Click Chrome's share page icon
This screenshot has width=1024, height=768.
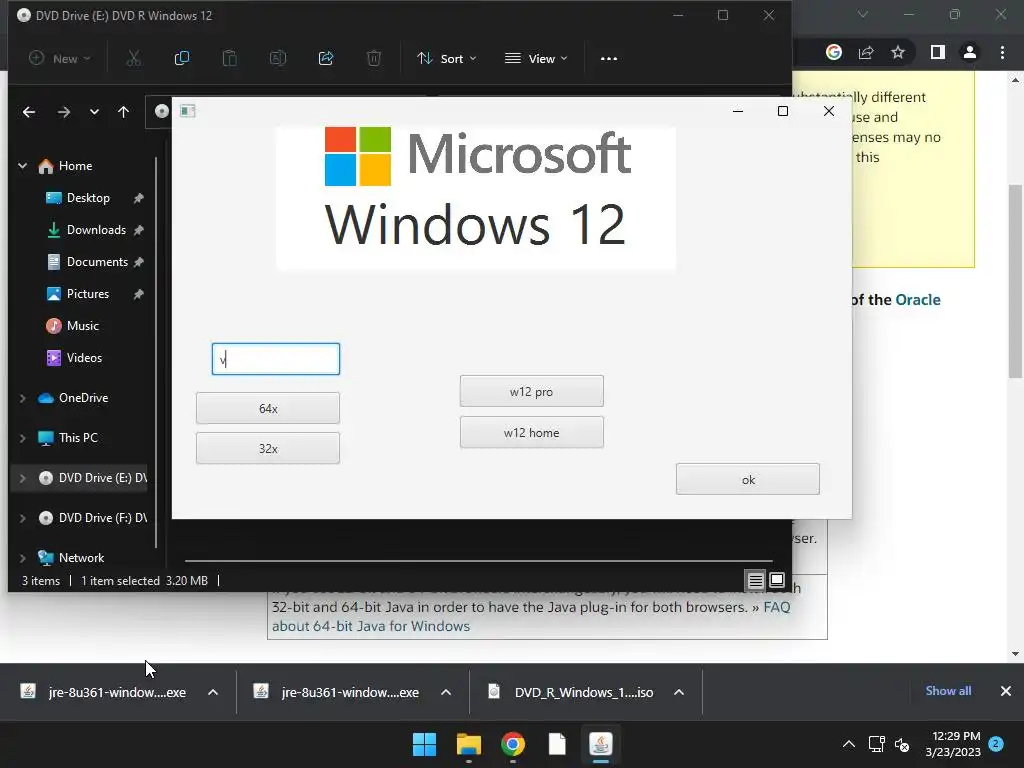click(866, 52)
